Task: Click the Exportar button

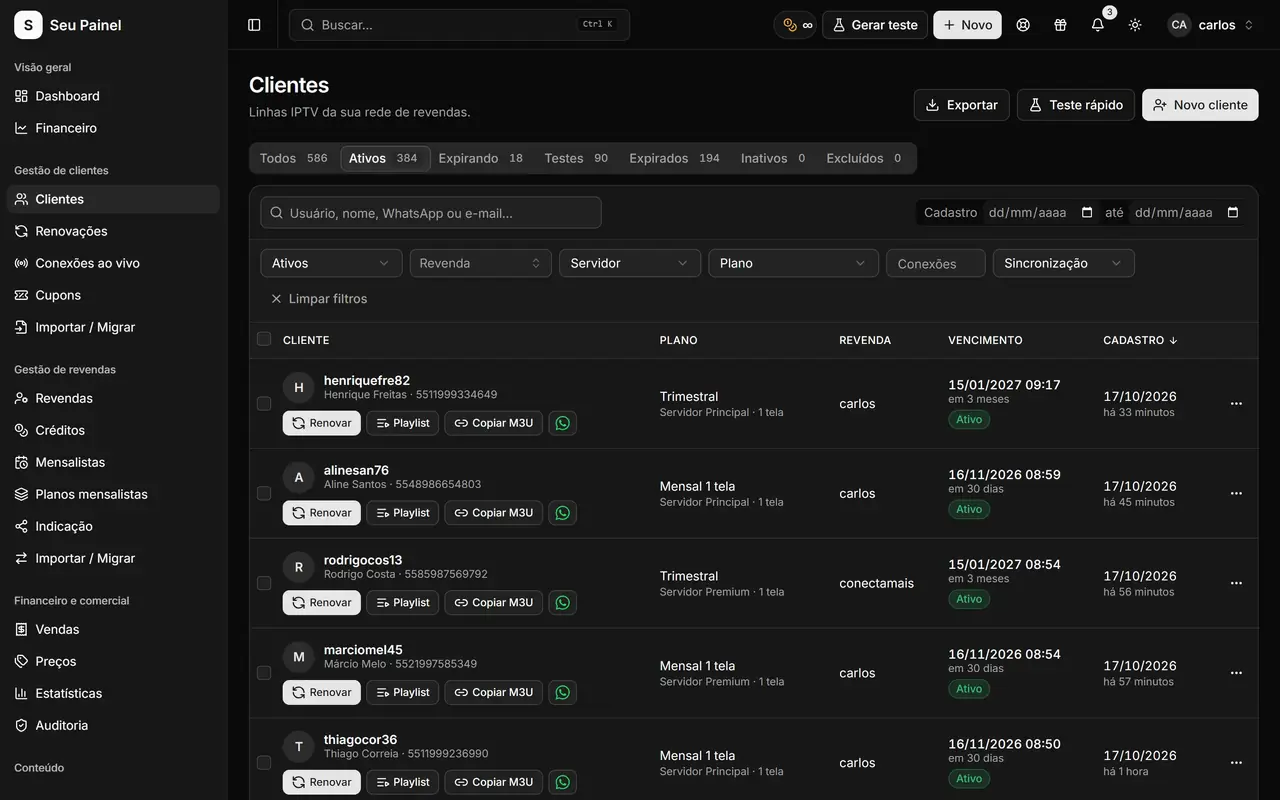Action: [961, 105]
